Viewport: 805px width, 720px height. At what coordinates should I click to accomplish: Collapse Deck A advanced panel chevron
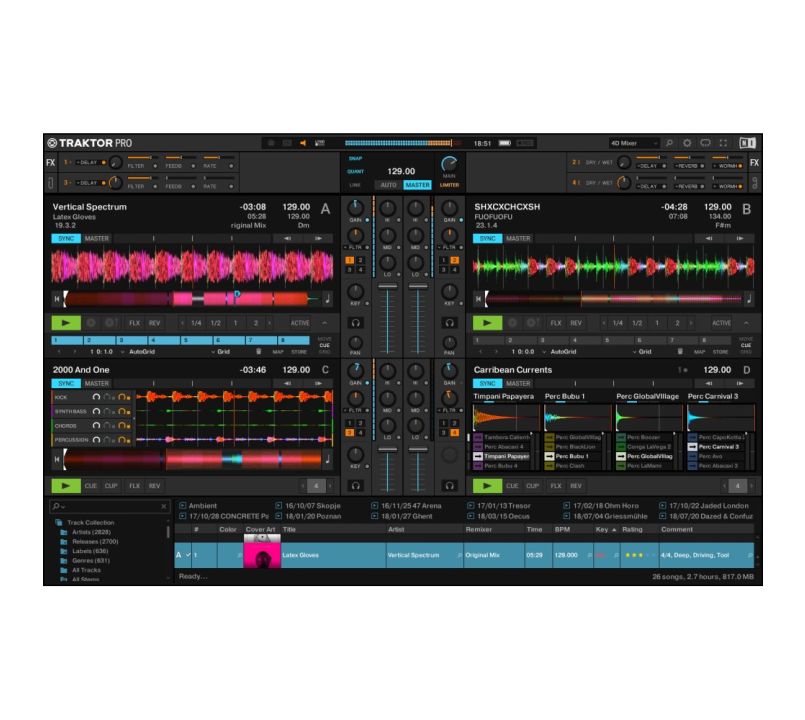pyautogui.click(x=324, y=323)
